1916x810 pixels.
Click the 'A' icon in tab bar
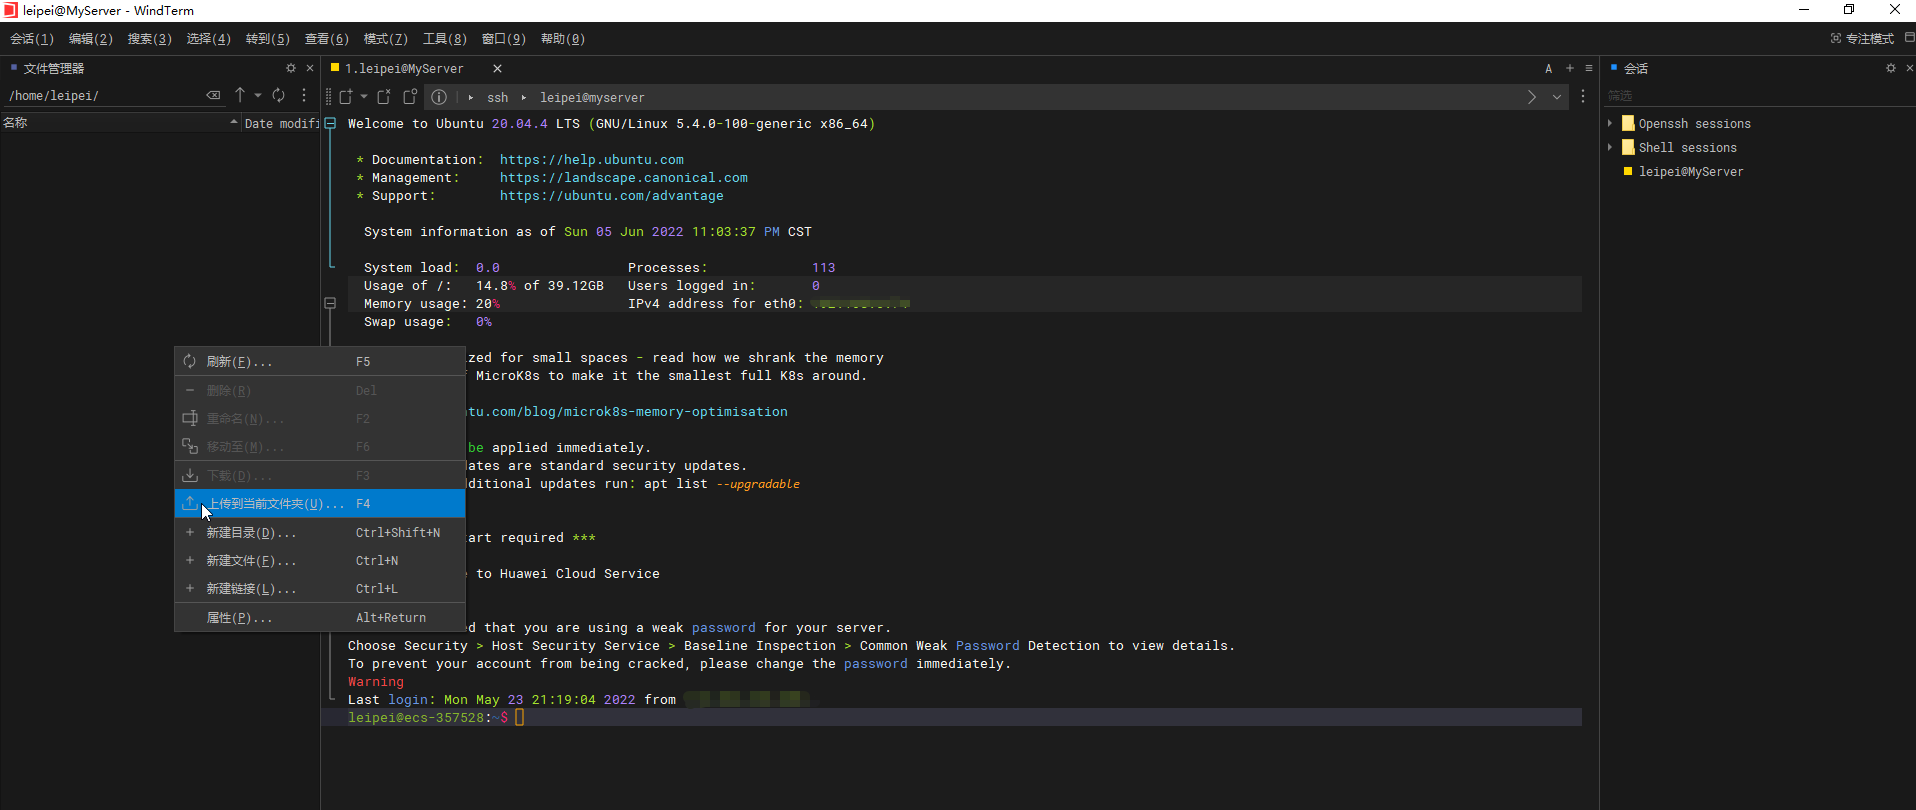click(x=1549, y=68)
